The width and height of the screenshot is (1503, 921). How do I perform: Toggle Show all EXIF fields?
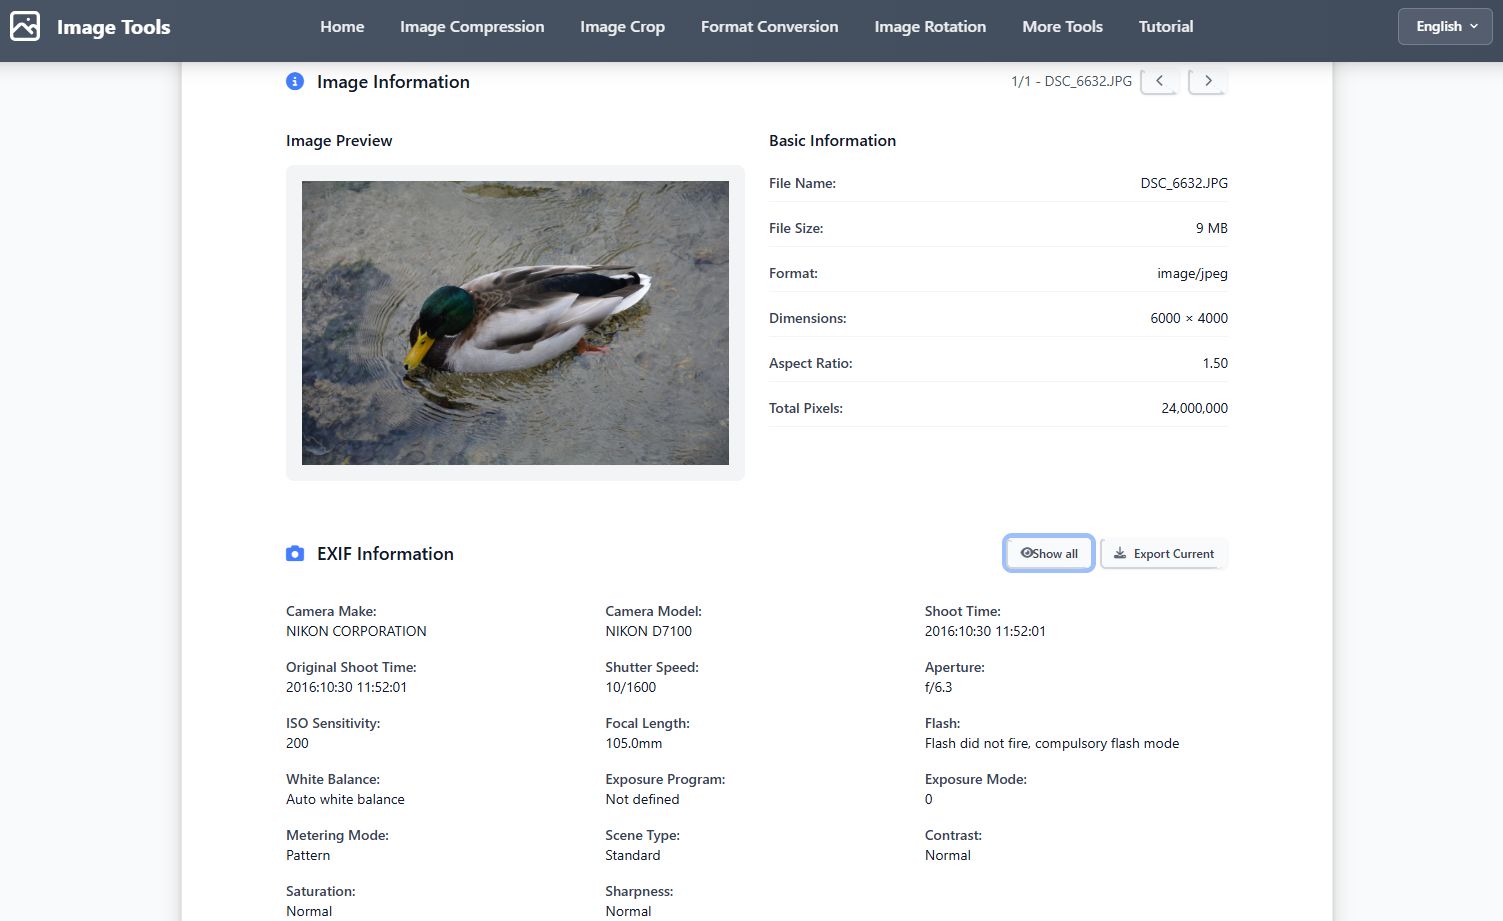pyautogui.click(x=1049, y=553)
